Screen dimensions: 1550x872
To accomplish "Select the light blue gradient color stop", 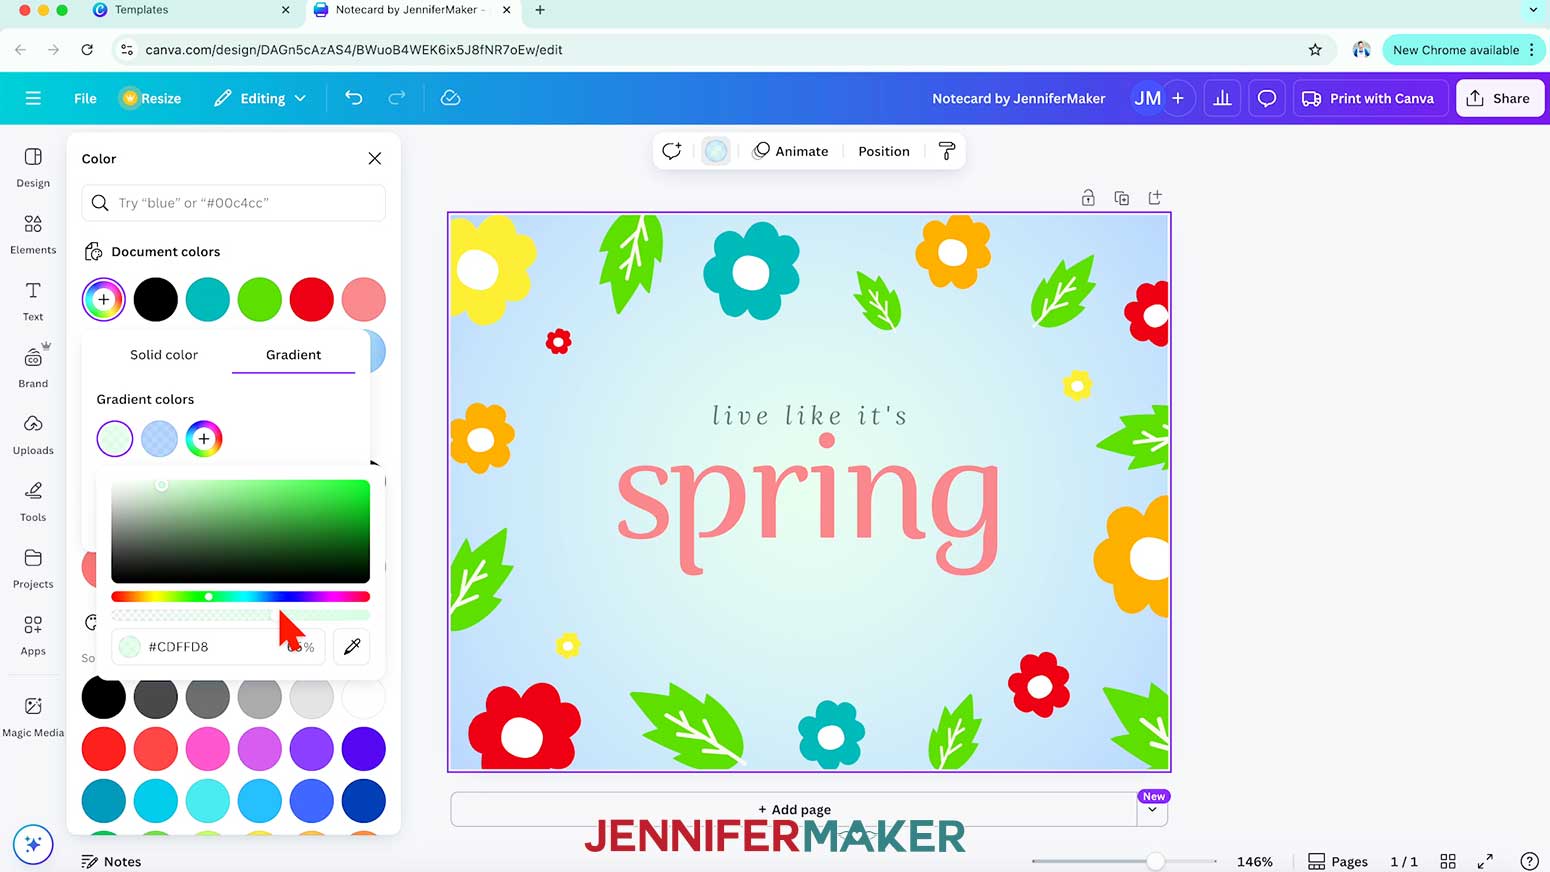I will pos(159,438).
